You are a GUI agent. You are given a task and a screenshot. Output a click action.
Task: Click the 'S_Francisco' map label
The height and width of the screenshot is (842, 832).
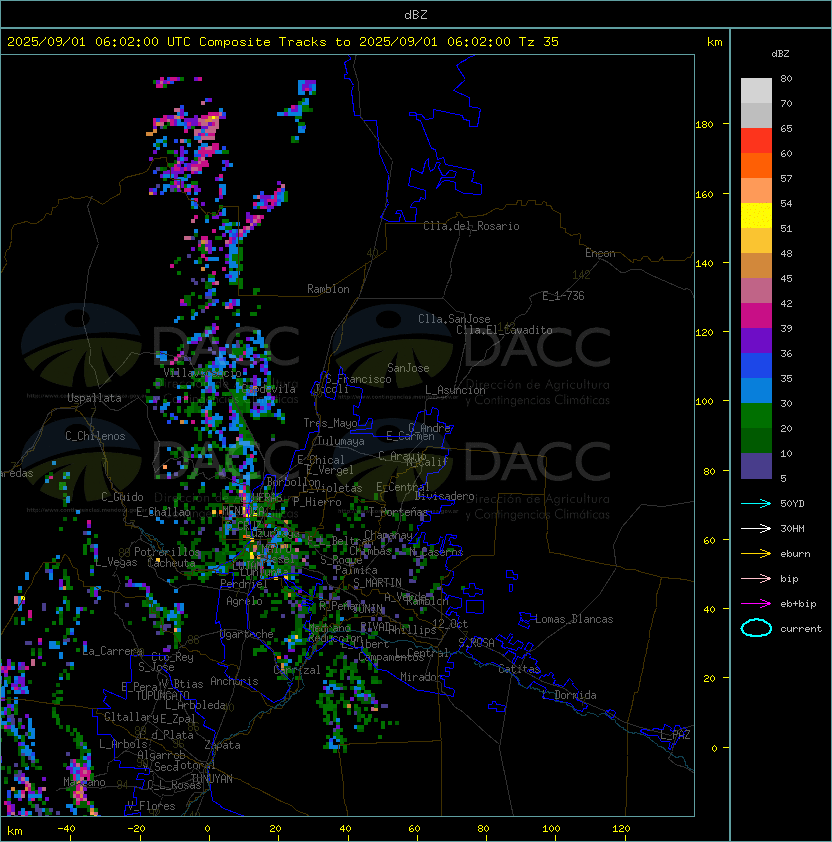(x=358, y=379)
